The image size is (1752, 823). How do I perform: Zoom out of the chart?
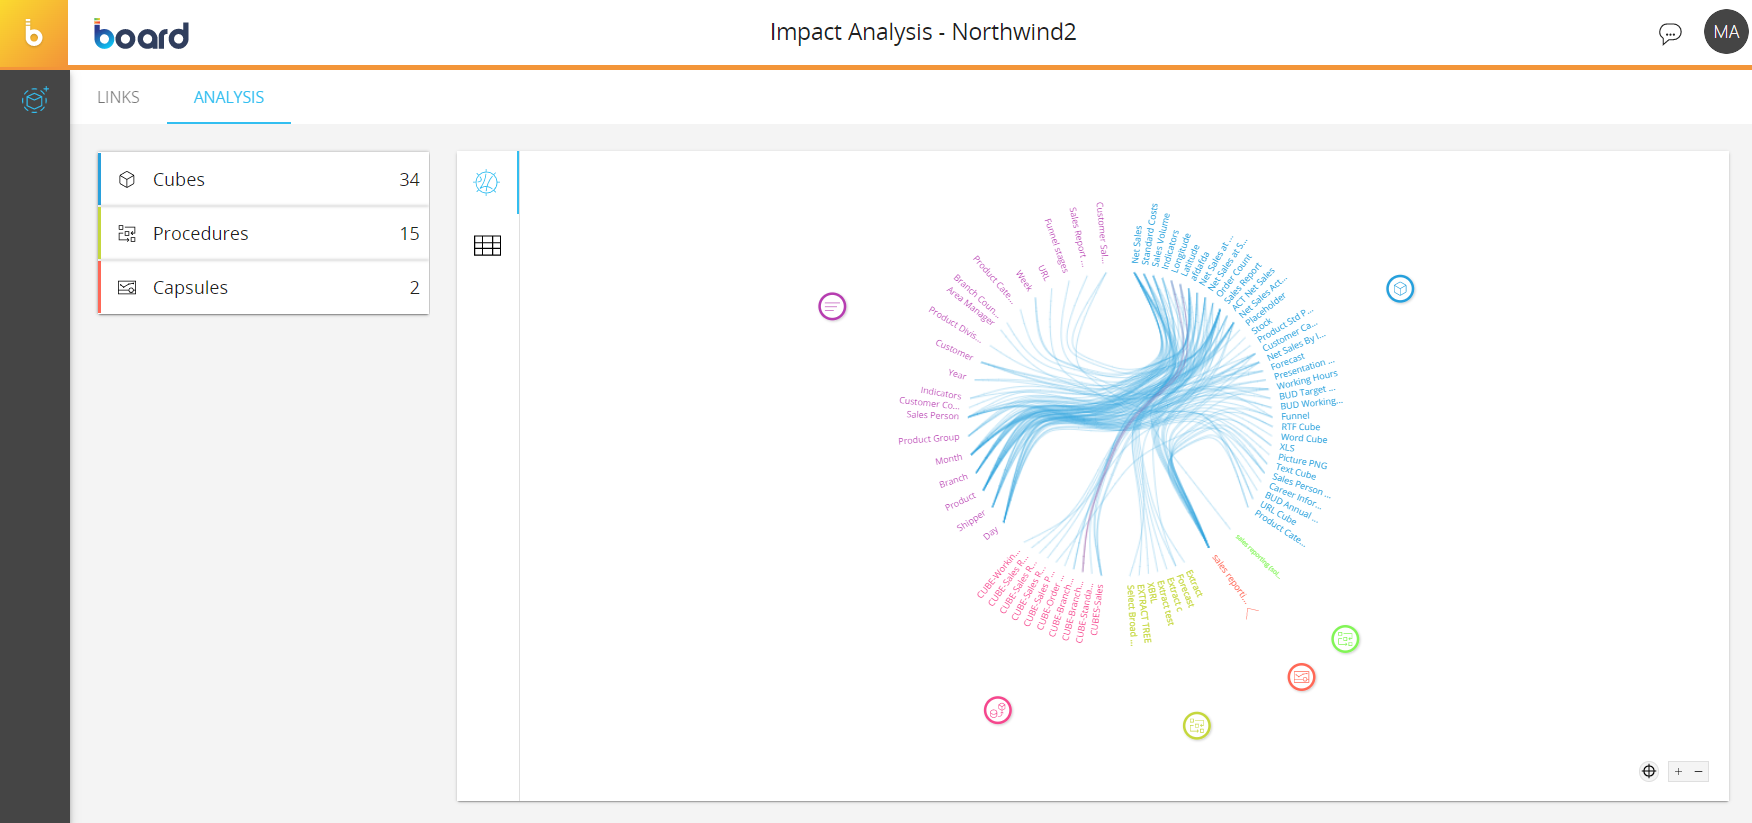point(1698,771)
